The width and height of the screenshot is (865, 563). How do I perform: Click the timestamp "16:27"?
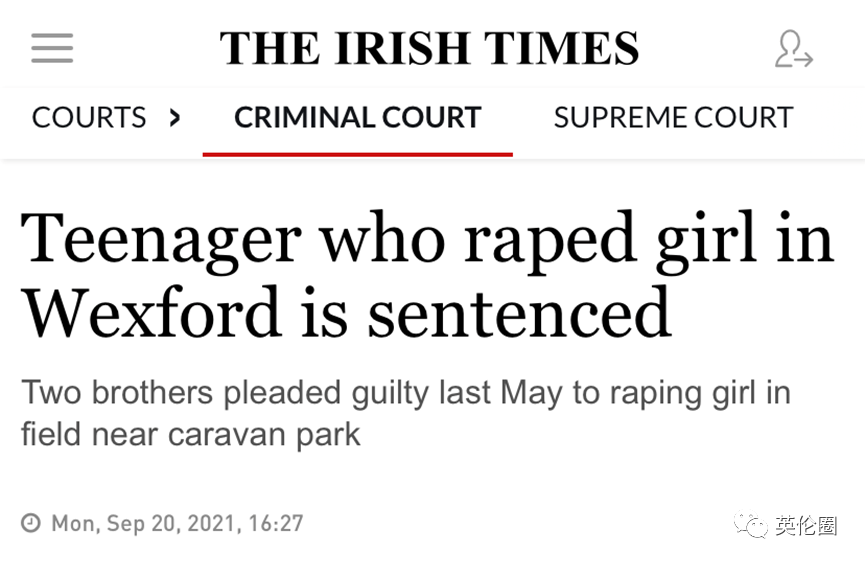[276, 523]
